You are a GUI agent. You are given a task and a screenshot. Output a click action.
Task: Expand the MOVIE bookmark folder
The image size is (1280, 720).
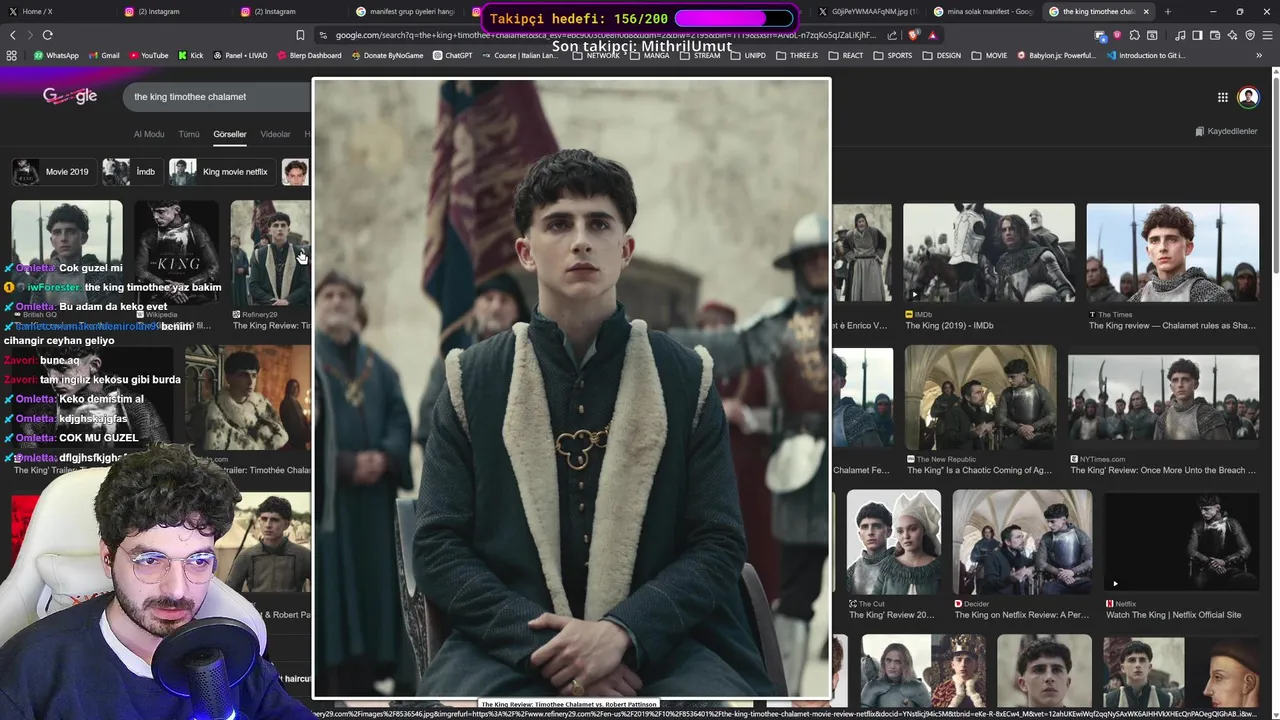pos(989,55)
